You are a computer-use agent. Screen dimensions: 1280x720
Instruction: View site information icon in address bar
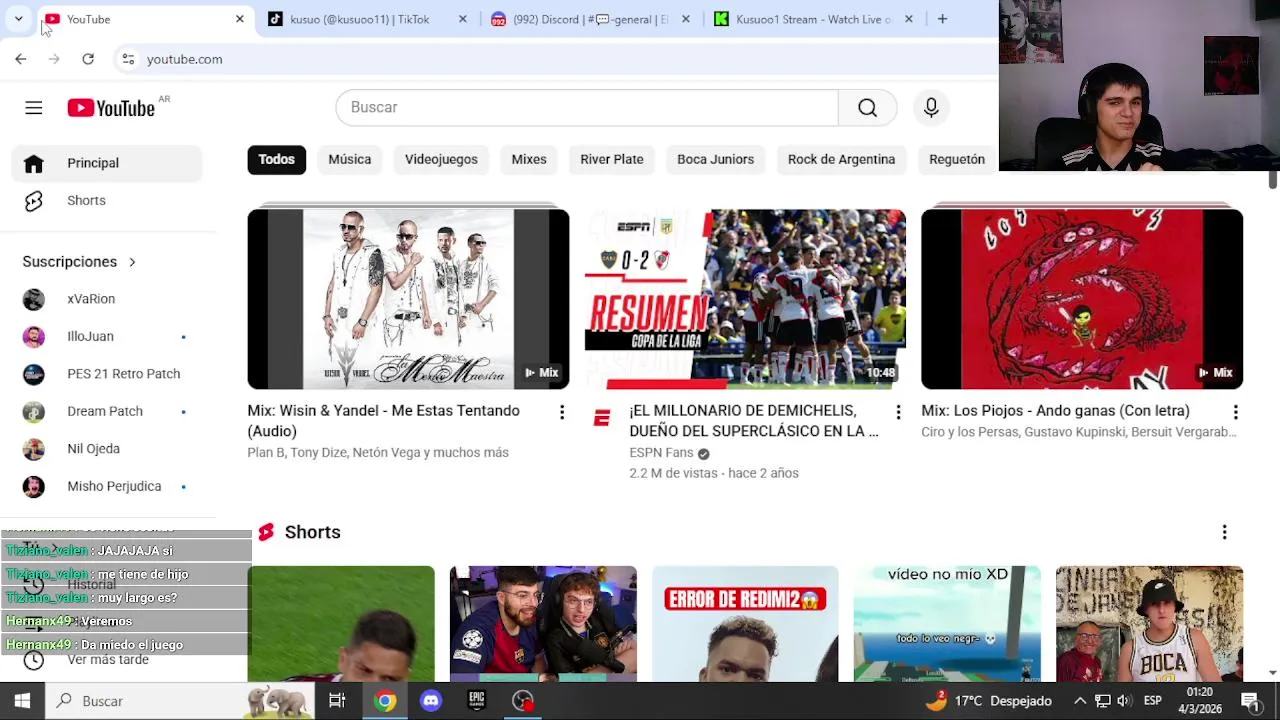coord(128,59)
